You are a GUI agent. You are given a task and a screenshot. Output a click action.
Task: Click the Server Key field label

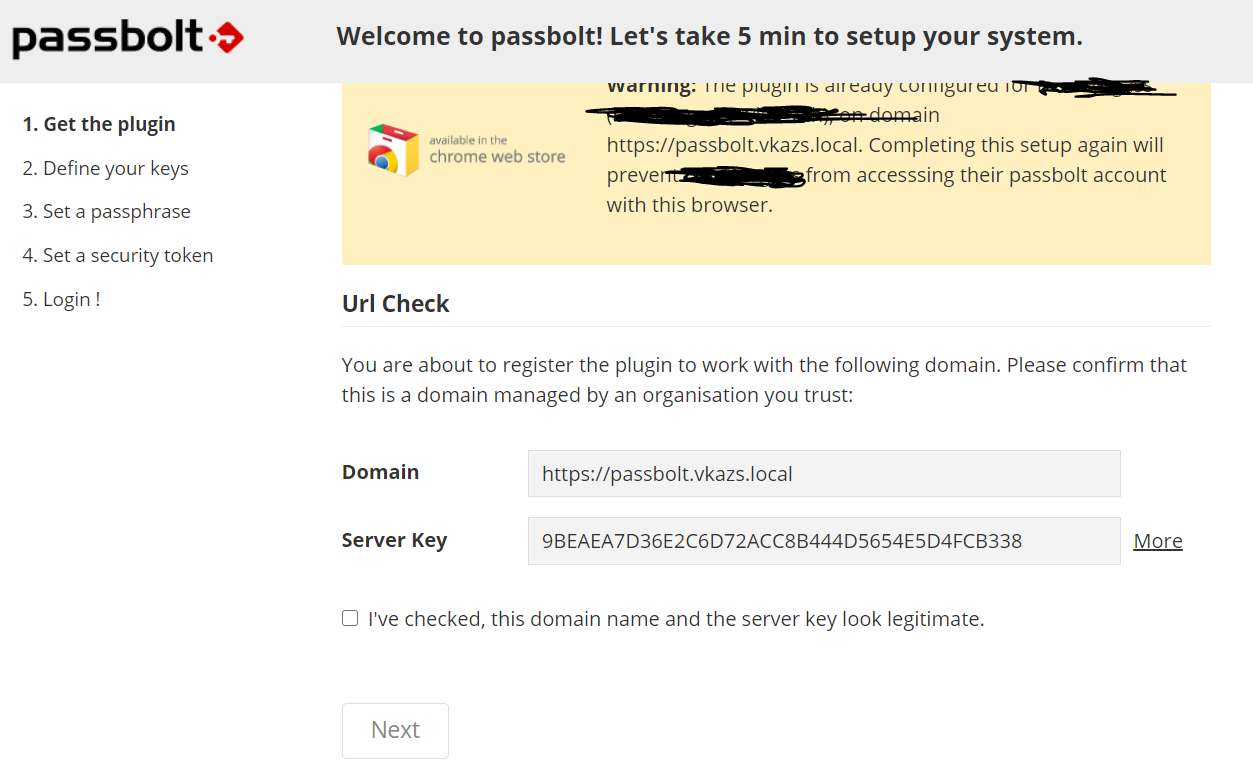394,540
